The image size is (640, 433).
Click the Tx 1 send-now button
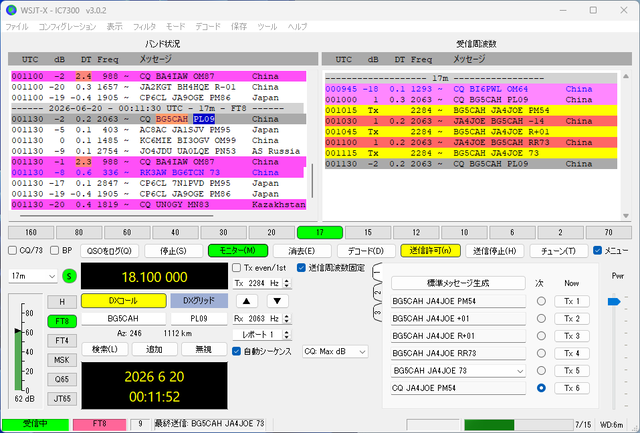(572, 301)
